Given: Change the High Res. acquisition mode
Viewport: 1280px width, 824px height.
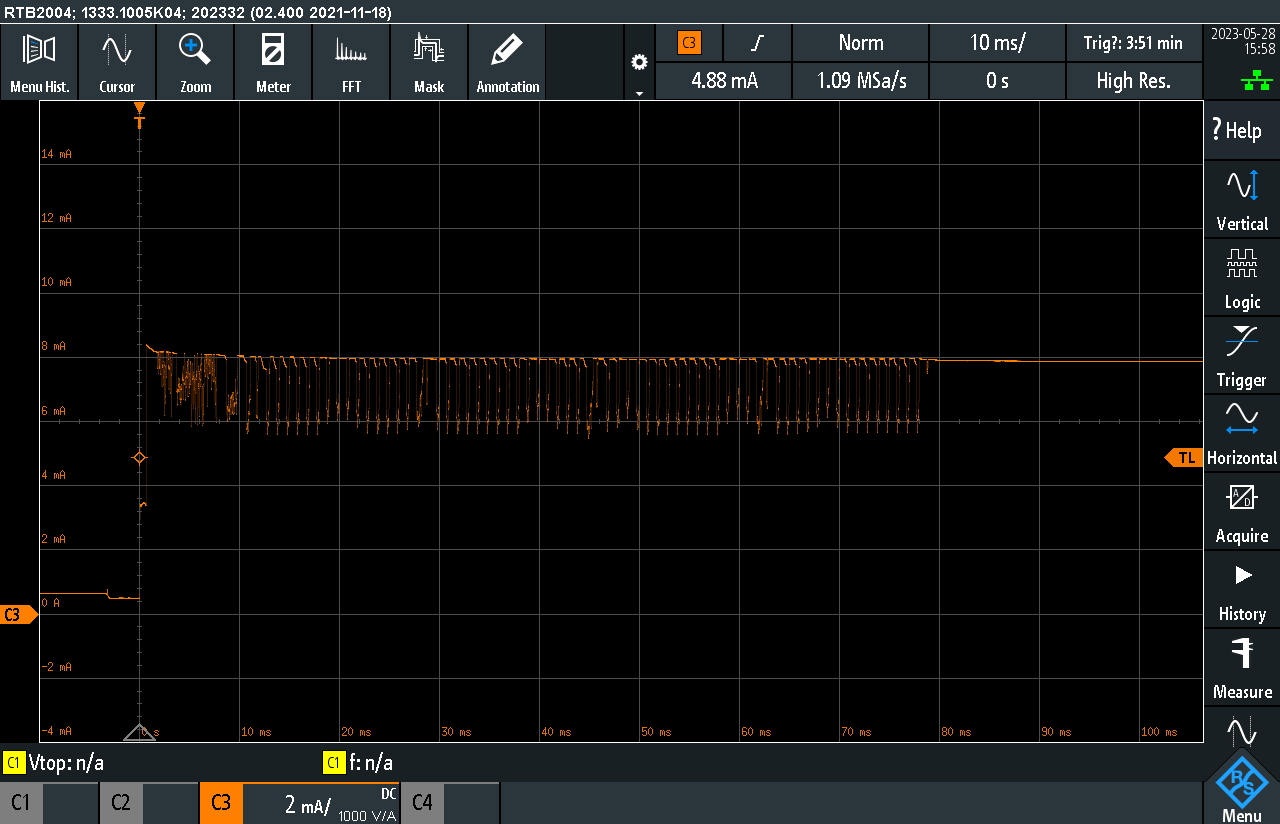Looking at the screenshot, I should [1133, 81].
